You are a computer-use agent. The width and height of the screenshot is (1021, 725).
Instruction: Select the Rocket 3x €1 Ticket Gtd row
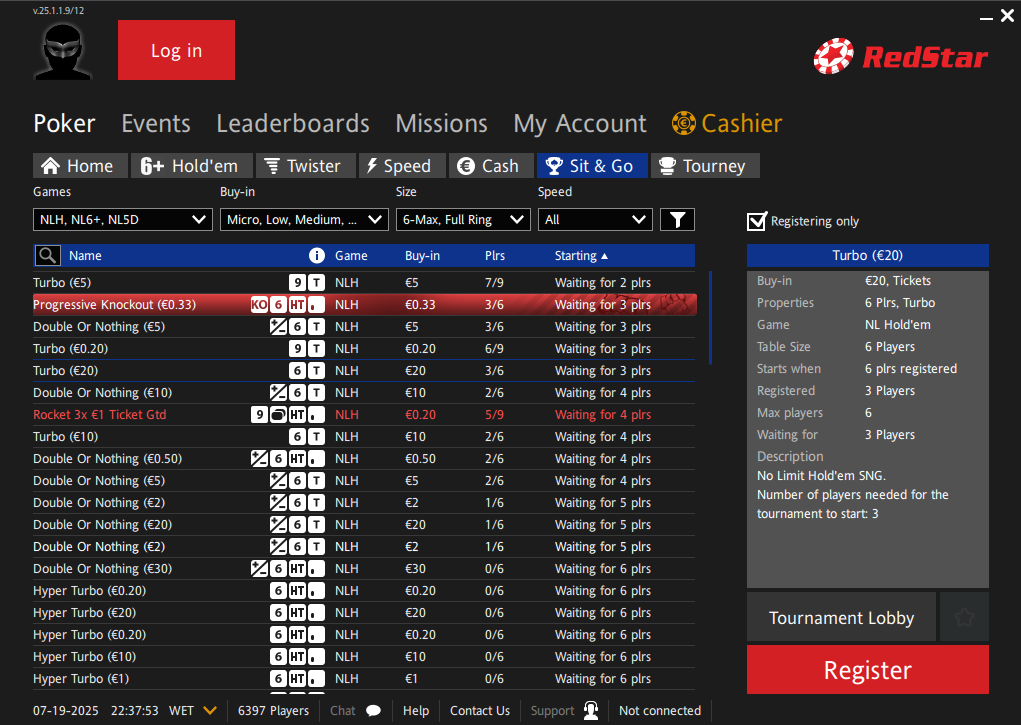click(x=364, y=414)
